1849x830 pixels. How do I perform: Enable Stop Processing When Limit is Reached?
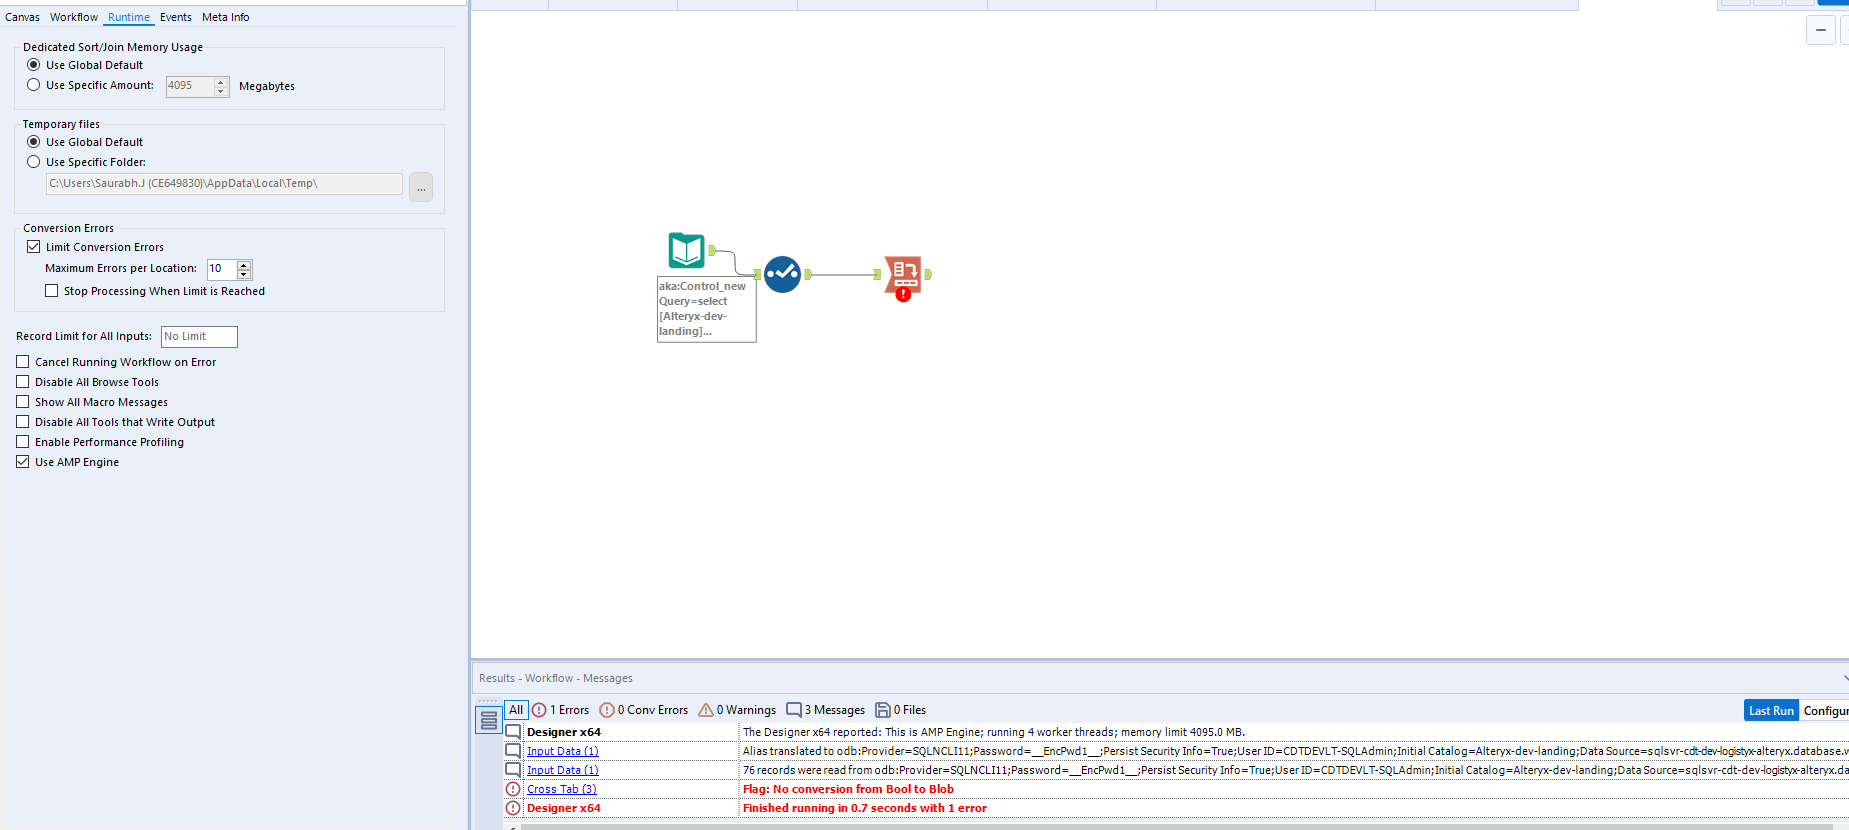point(52,291)
